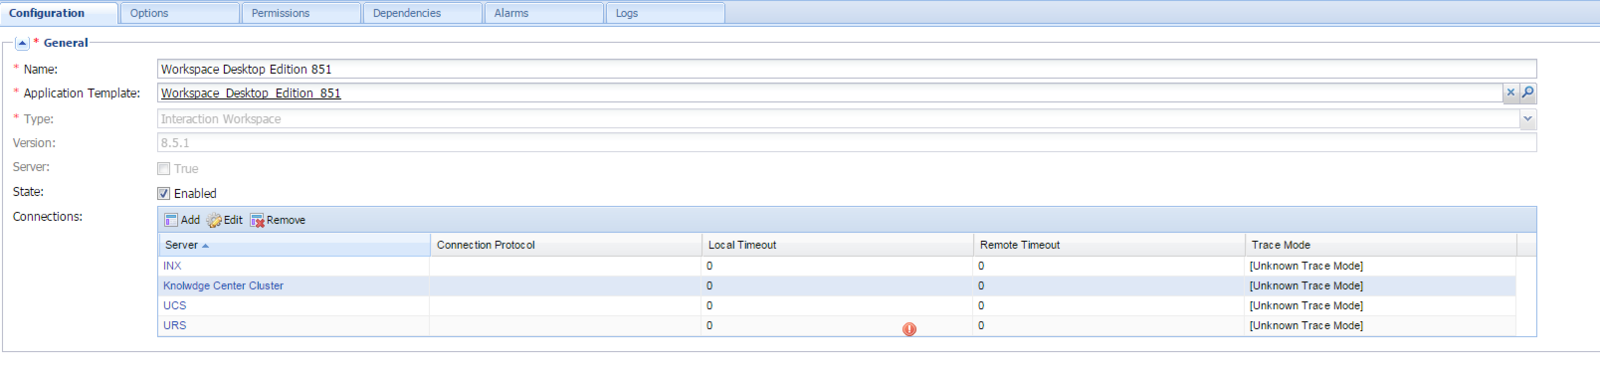
Task: Open the Type dropdown arrow
Action: (1527, 119)
